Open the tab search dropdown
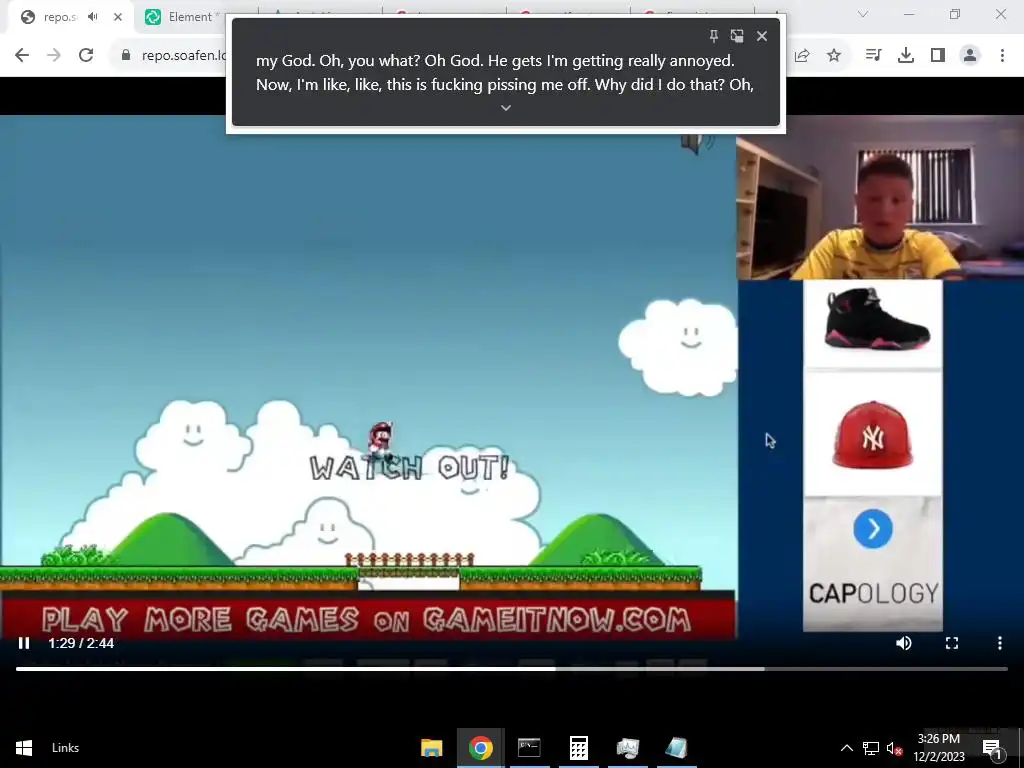The height and width of the screenshot is (768, 1024). [863, 14]
